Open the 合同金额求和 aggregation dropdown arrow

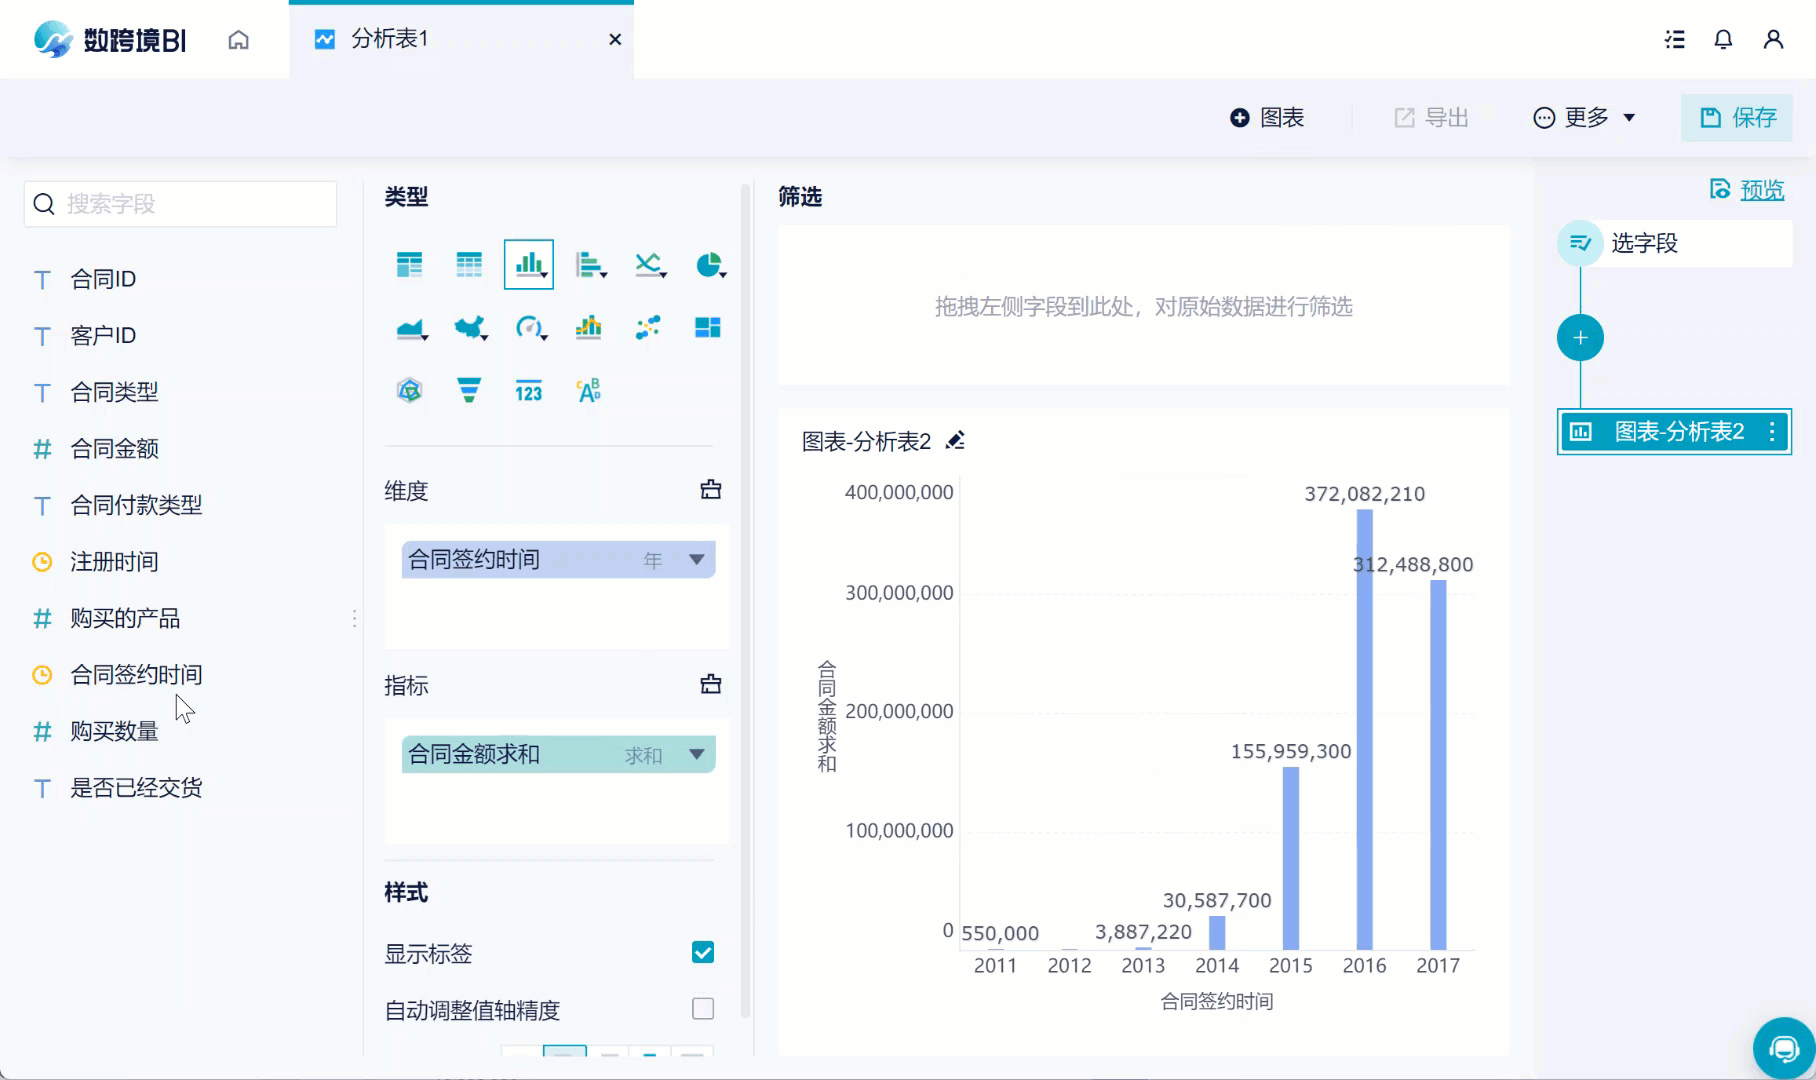pos(697,755)
